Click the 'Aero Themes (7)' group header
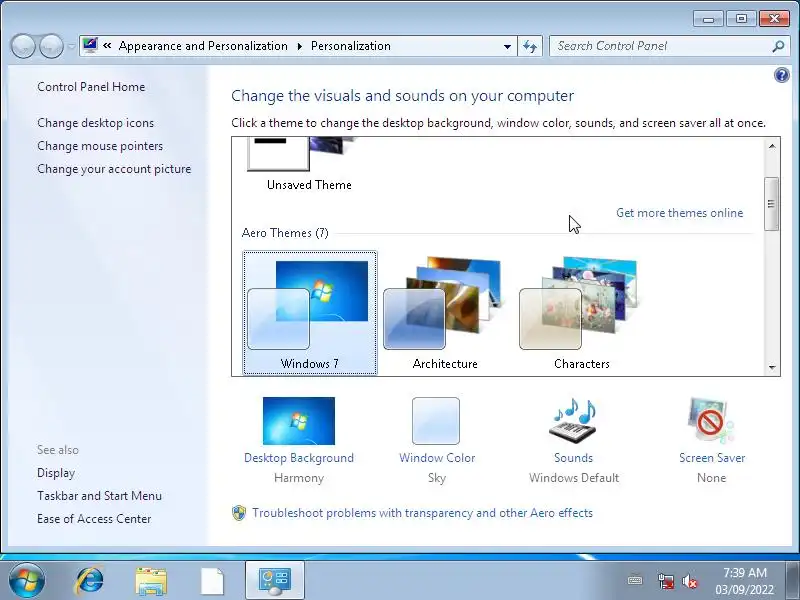 pyautogui.click(x=285, y=233)
